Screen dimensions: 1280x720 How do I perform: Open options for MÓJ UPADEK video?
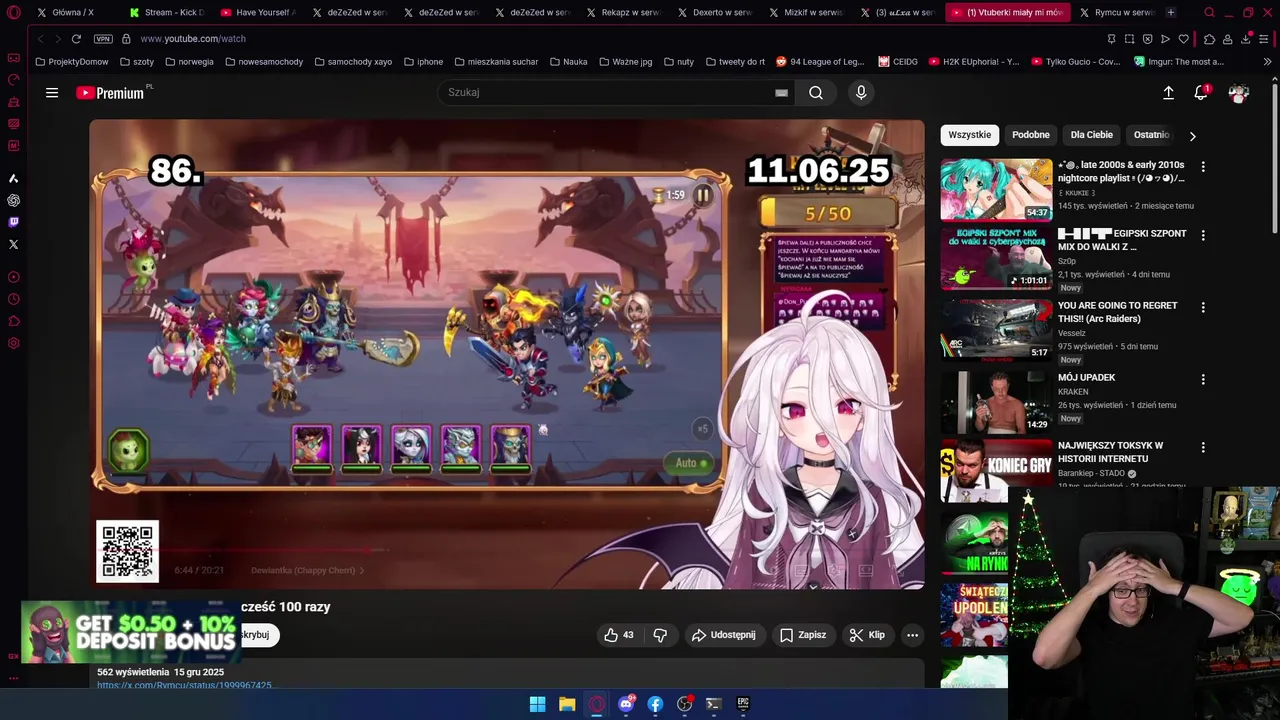[x=1203, y=380]
